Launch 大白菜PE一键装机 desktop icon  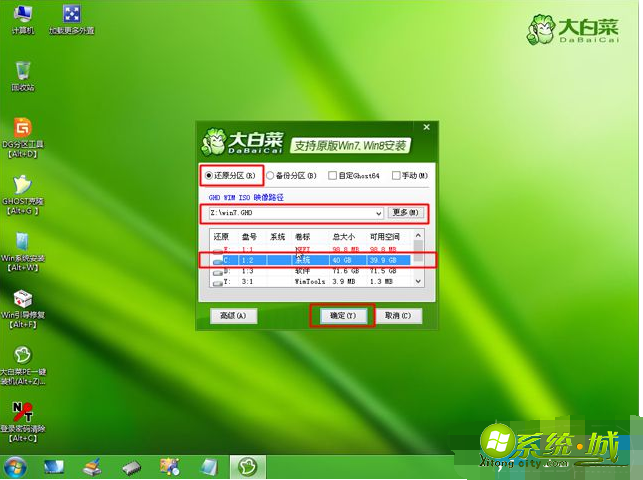point(23,366)
